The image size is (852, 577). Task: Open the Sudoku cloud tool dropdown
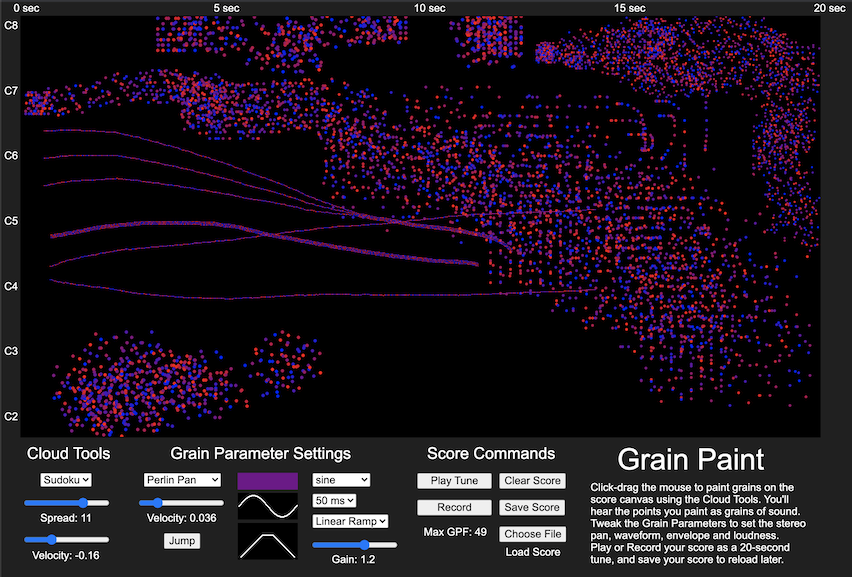click(65, 479)
